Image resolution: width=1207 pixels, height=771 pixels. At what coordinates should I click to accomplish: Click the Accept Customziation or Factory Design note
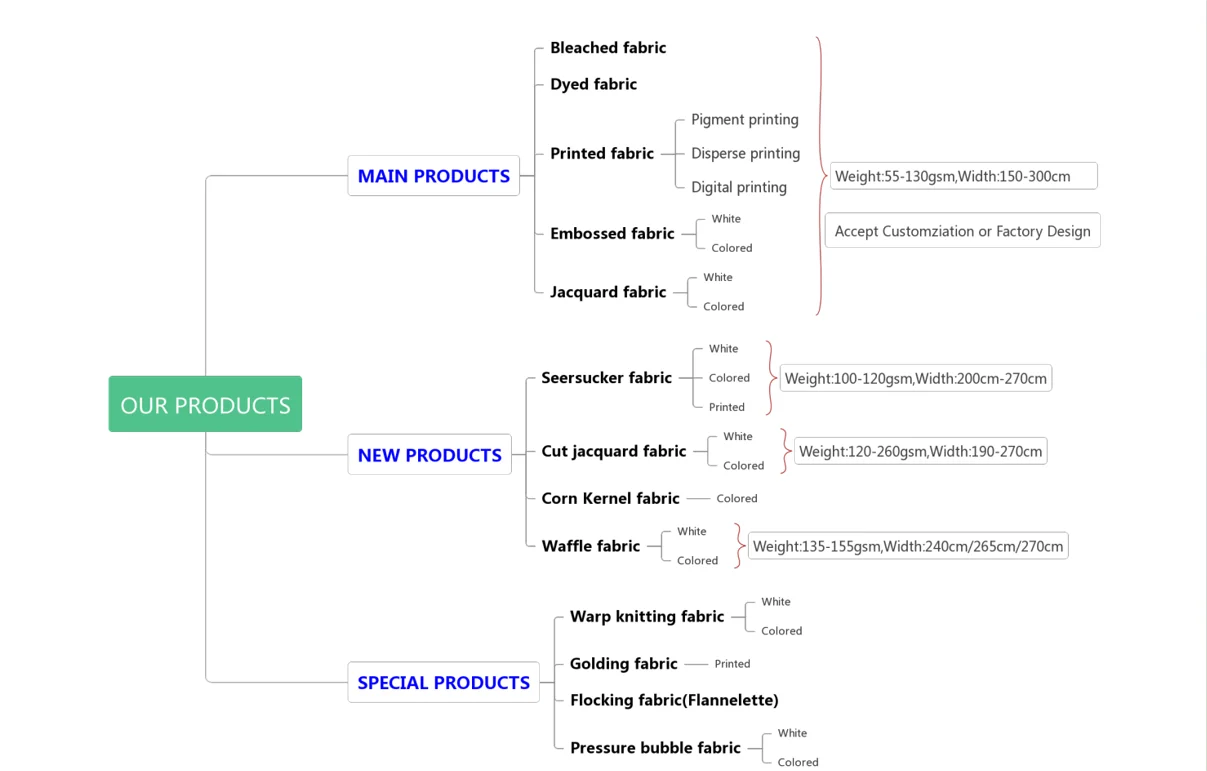(962, 231)
